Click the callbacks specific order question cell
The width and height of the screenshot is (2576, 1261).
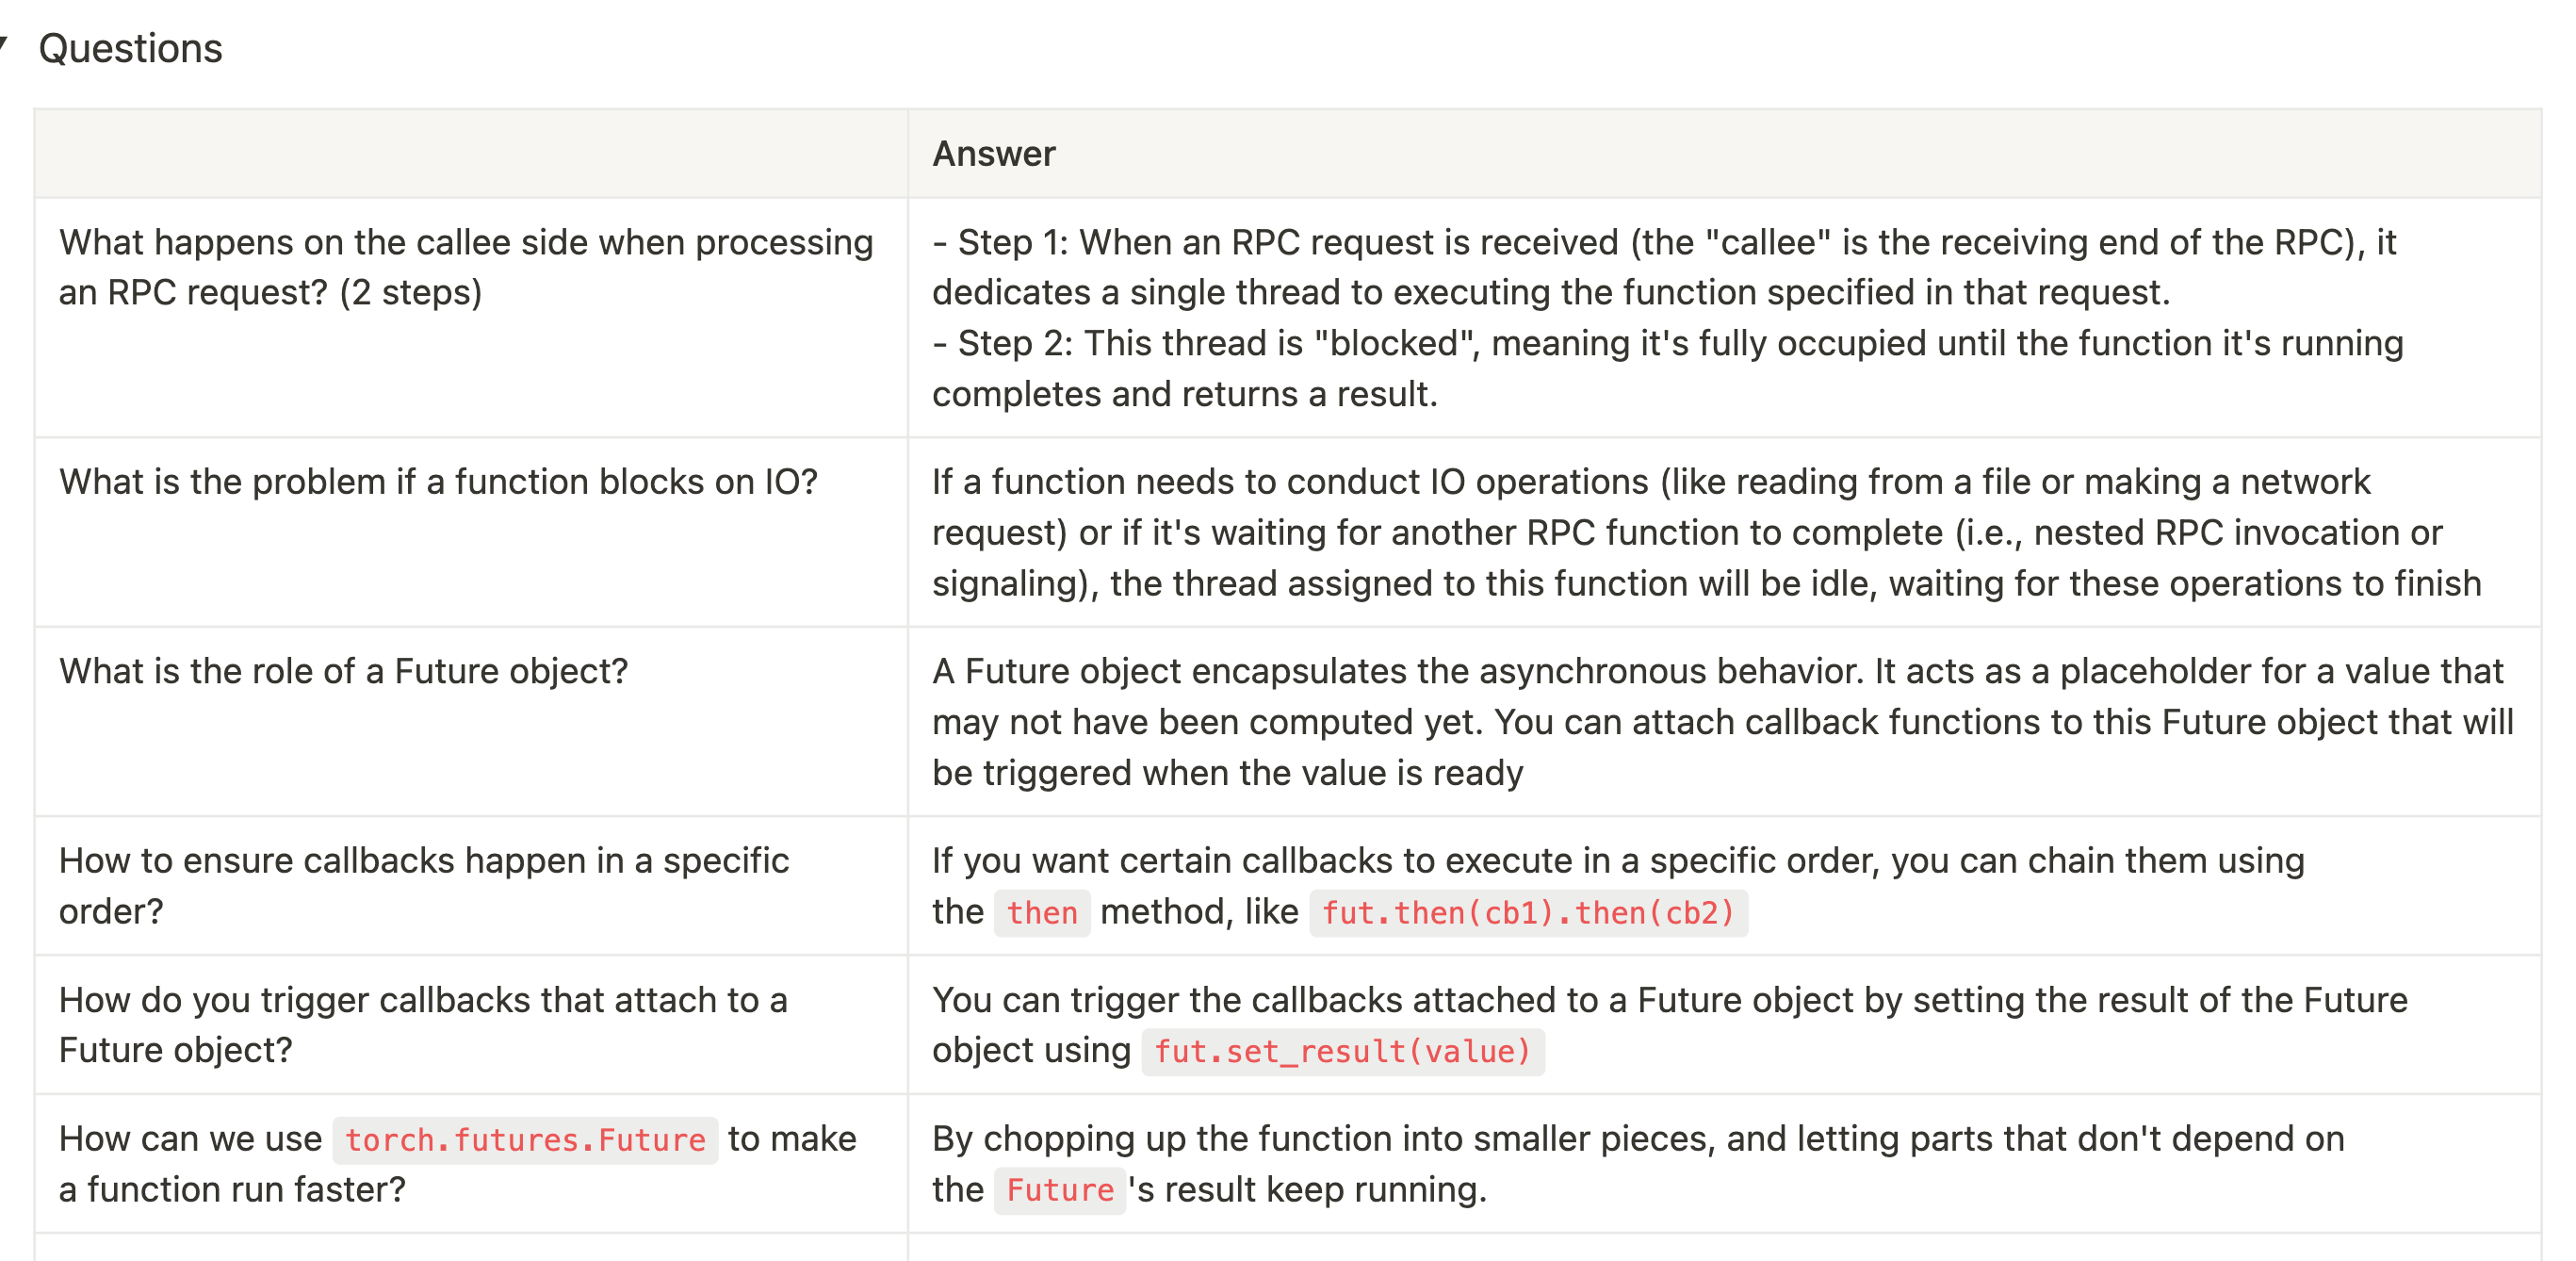471,886
